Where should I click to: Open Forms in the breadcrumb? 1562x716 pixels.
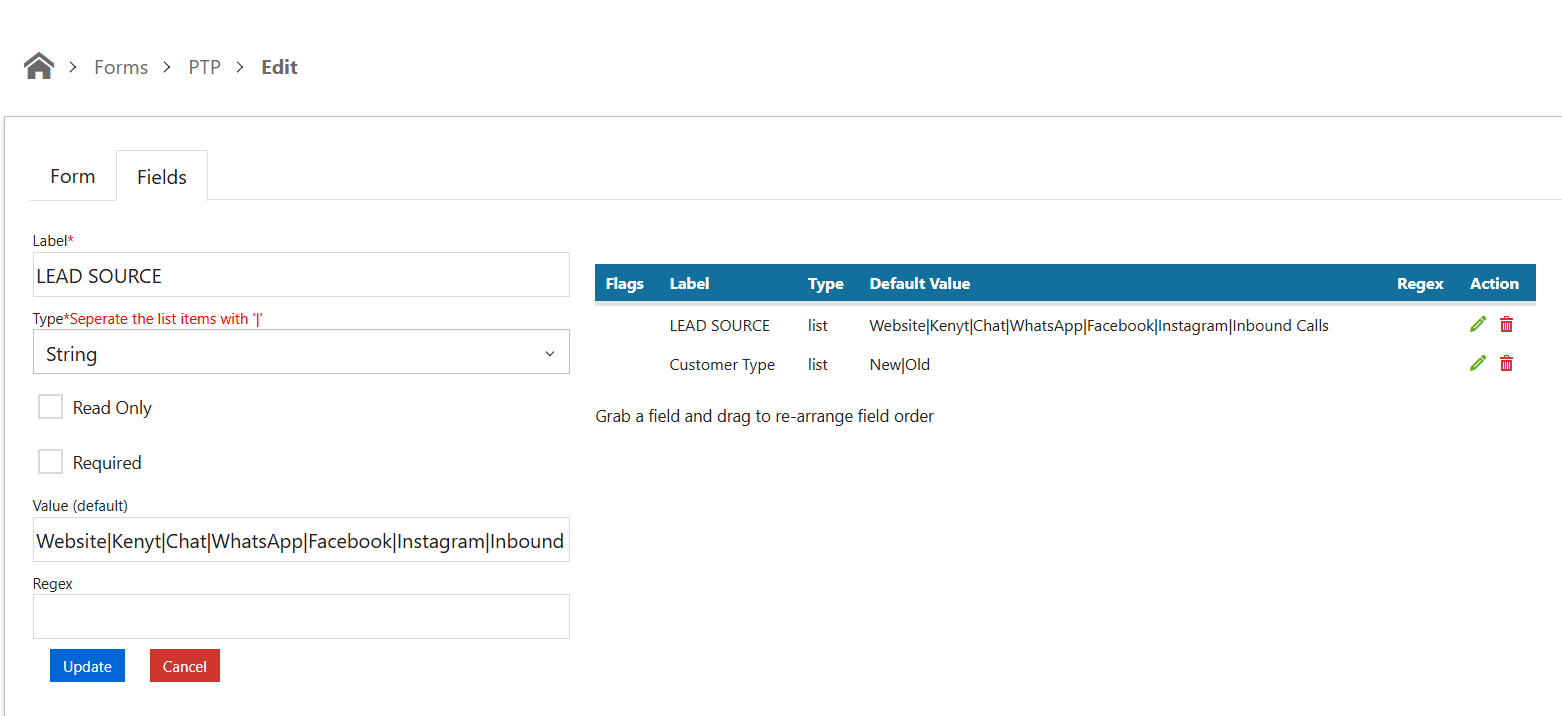click(121, 67)
